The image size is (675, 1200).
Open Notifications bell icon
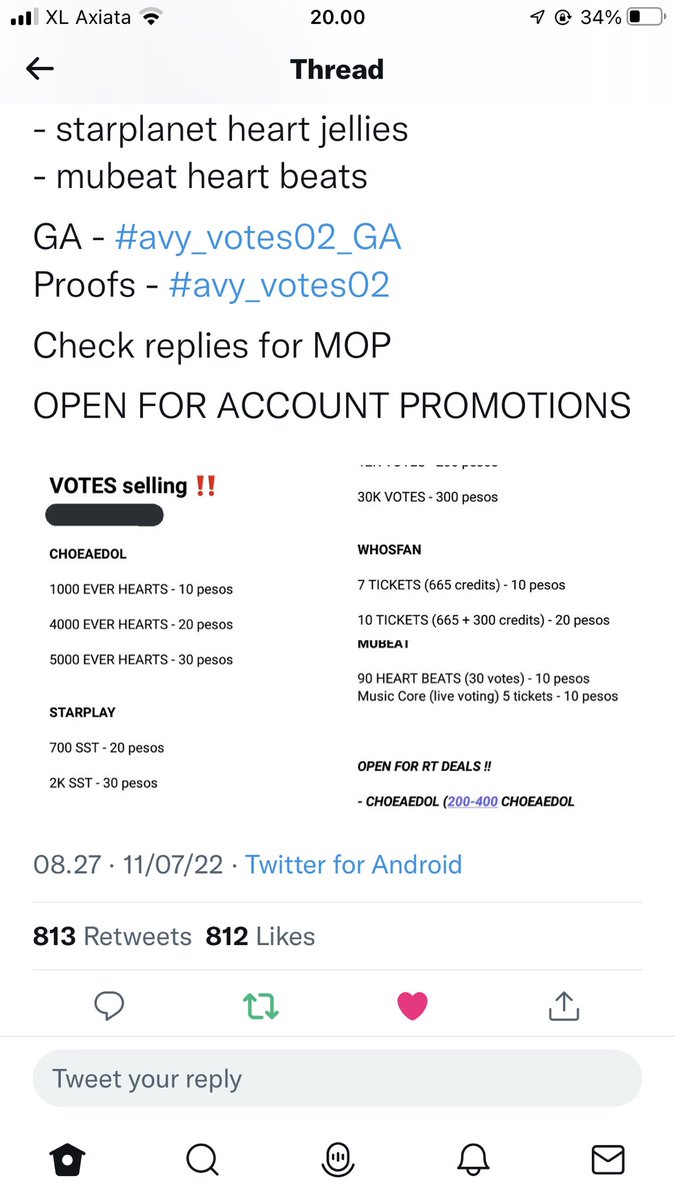pos(473,1159)
